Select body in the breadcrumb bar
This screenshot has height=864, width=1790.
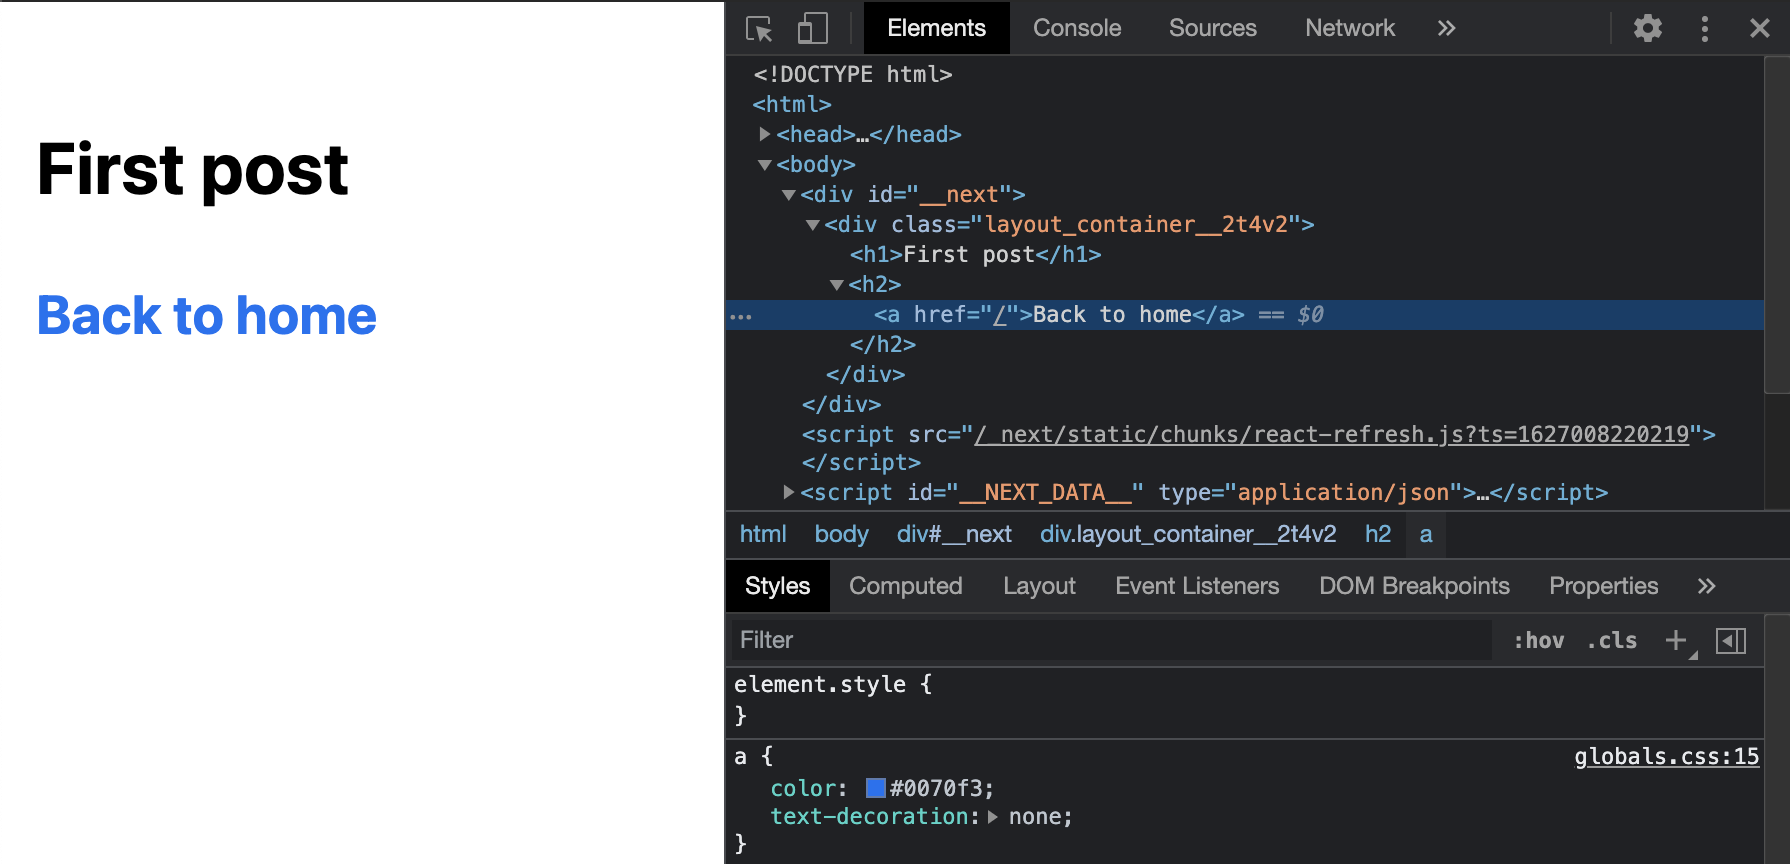(x=841, y=534)
